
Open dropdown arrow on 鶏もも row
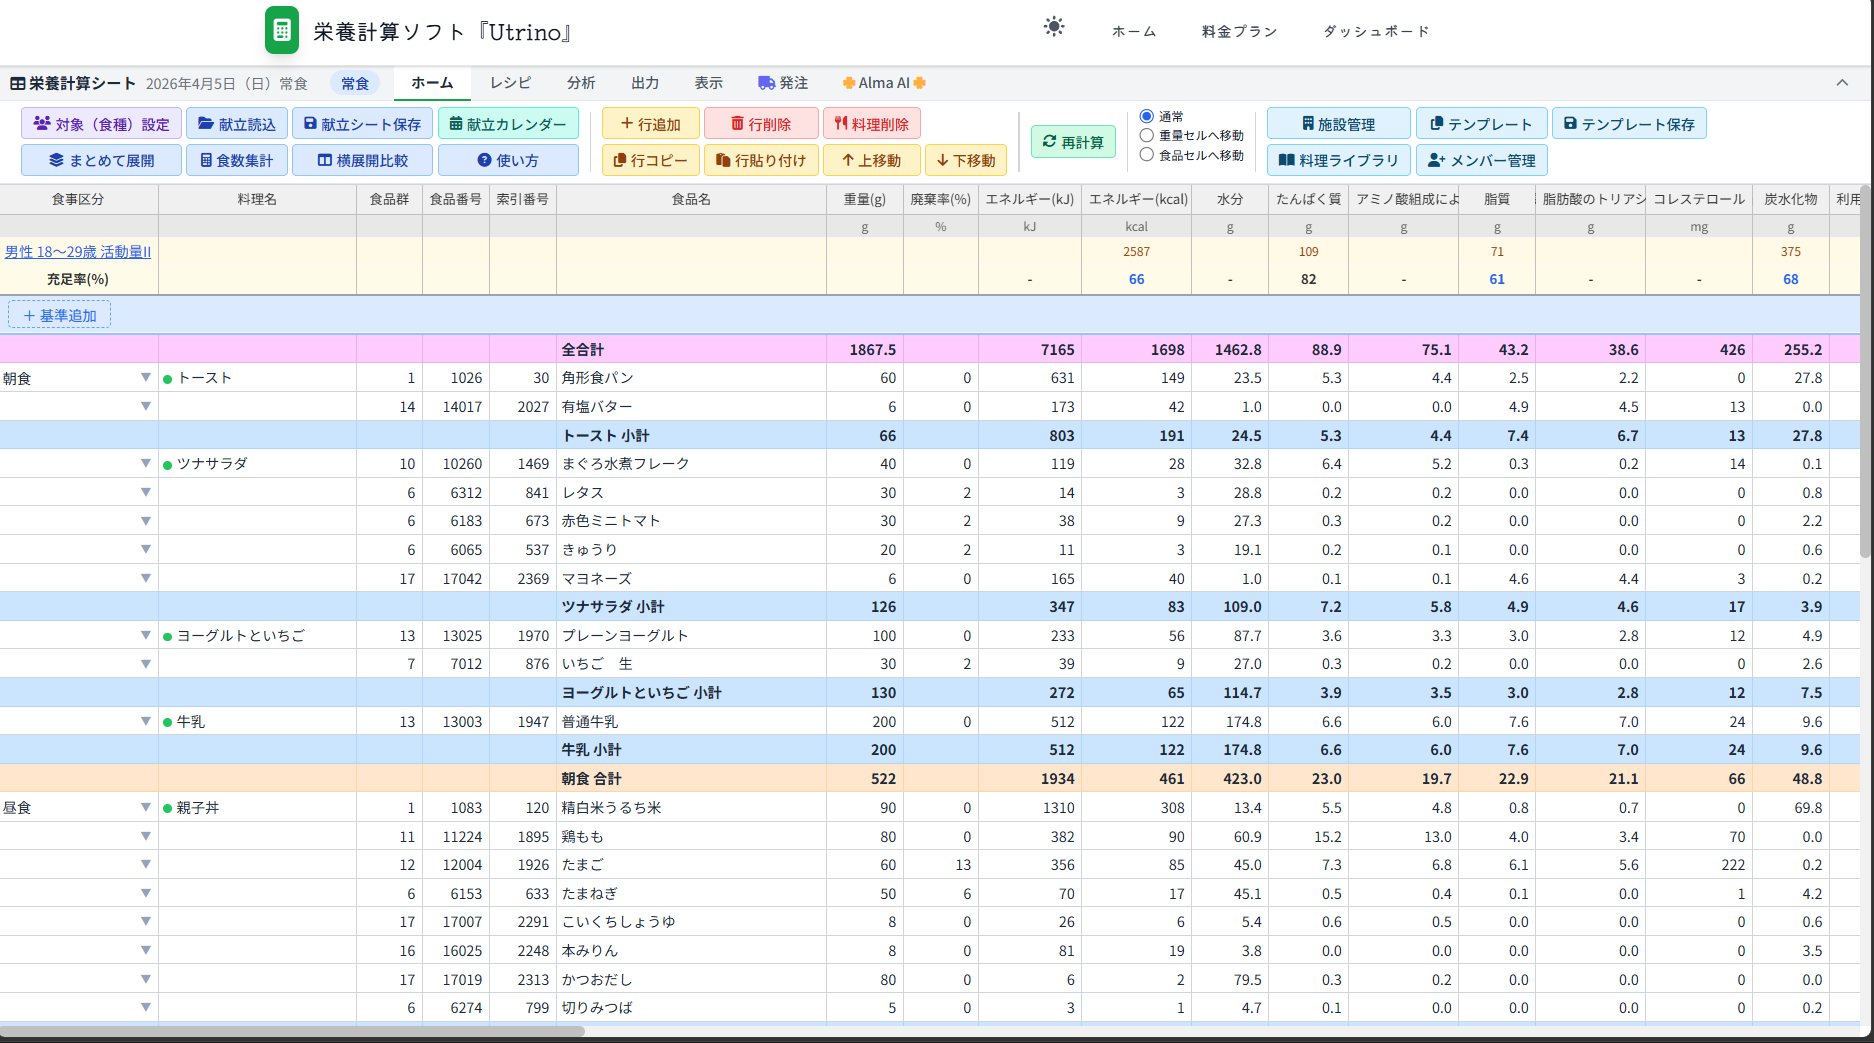[x=146, y=837]
